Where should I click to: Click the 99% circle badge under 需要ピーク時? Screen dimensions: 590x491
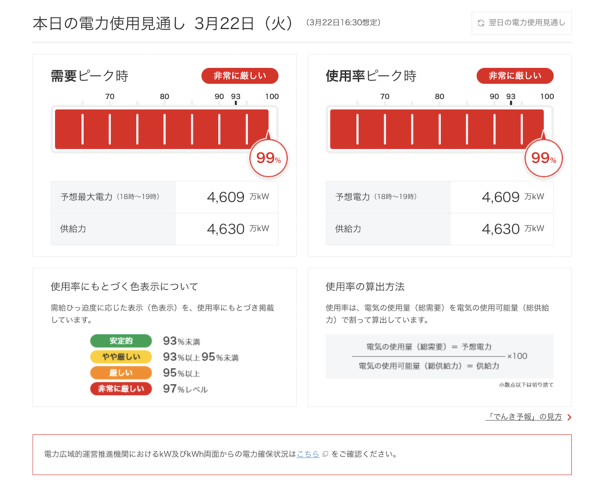[268, 158]
